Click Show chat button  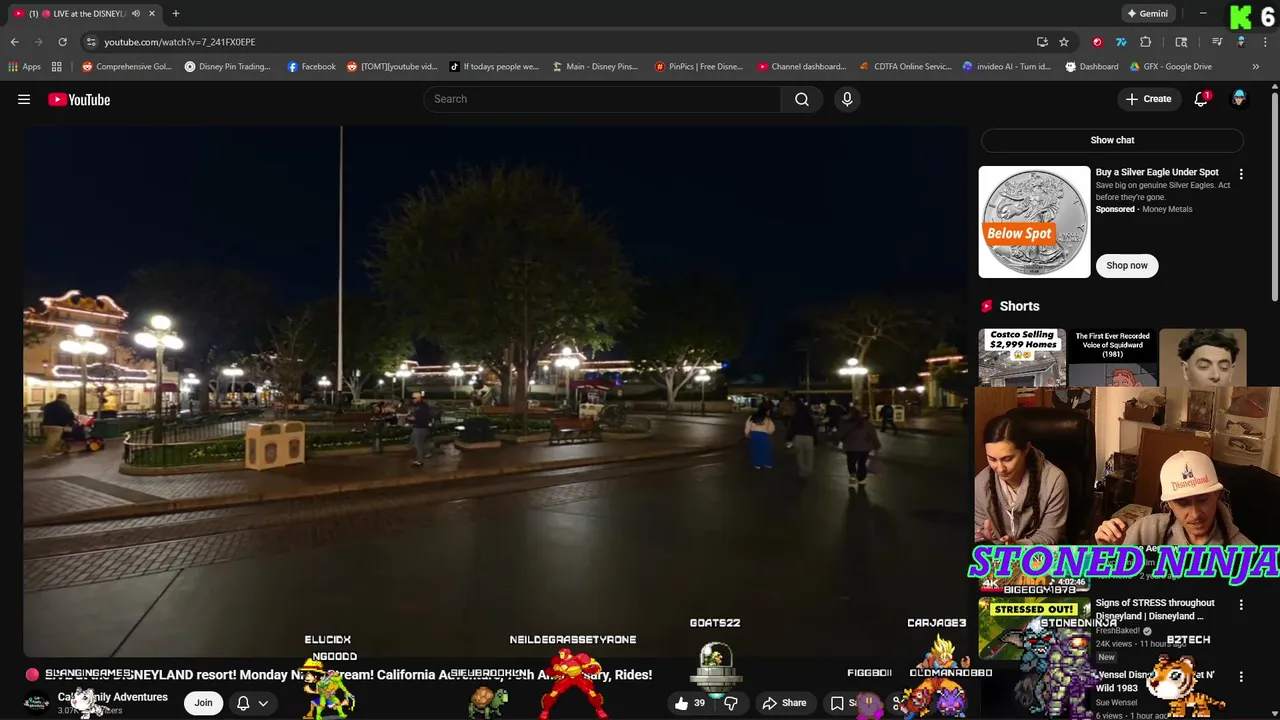1112,140
